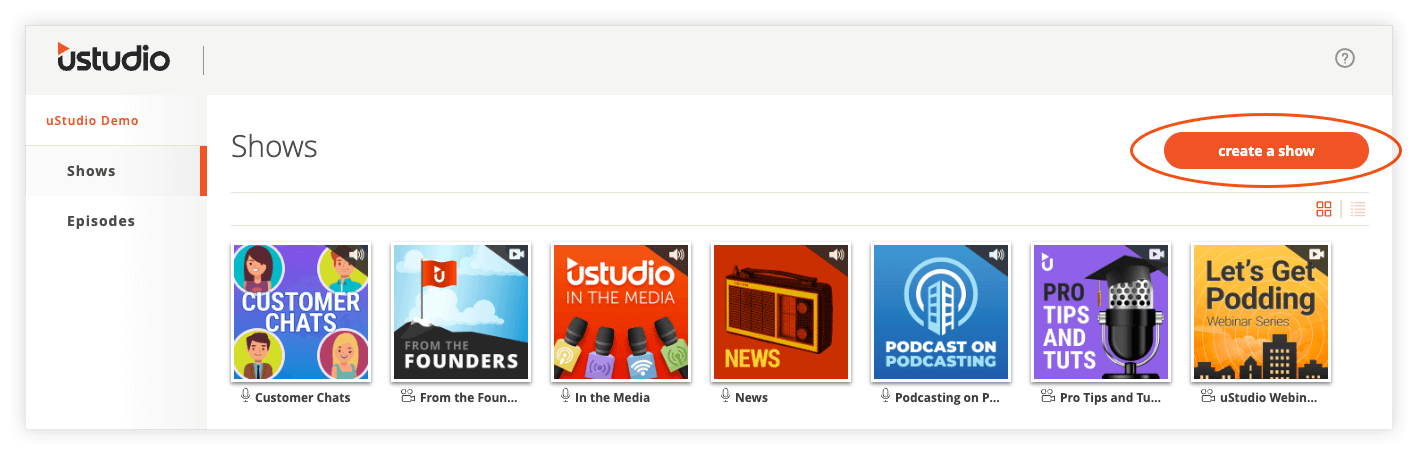The height and width of the screenshot is (455, 1418).
Task: Click audio badge on Podcast on Podcasting
Action: point(997,255)
